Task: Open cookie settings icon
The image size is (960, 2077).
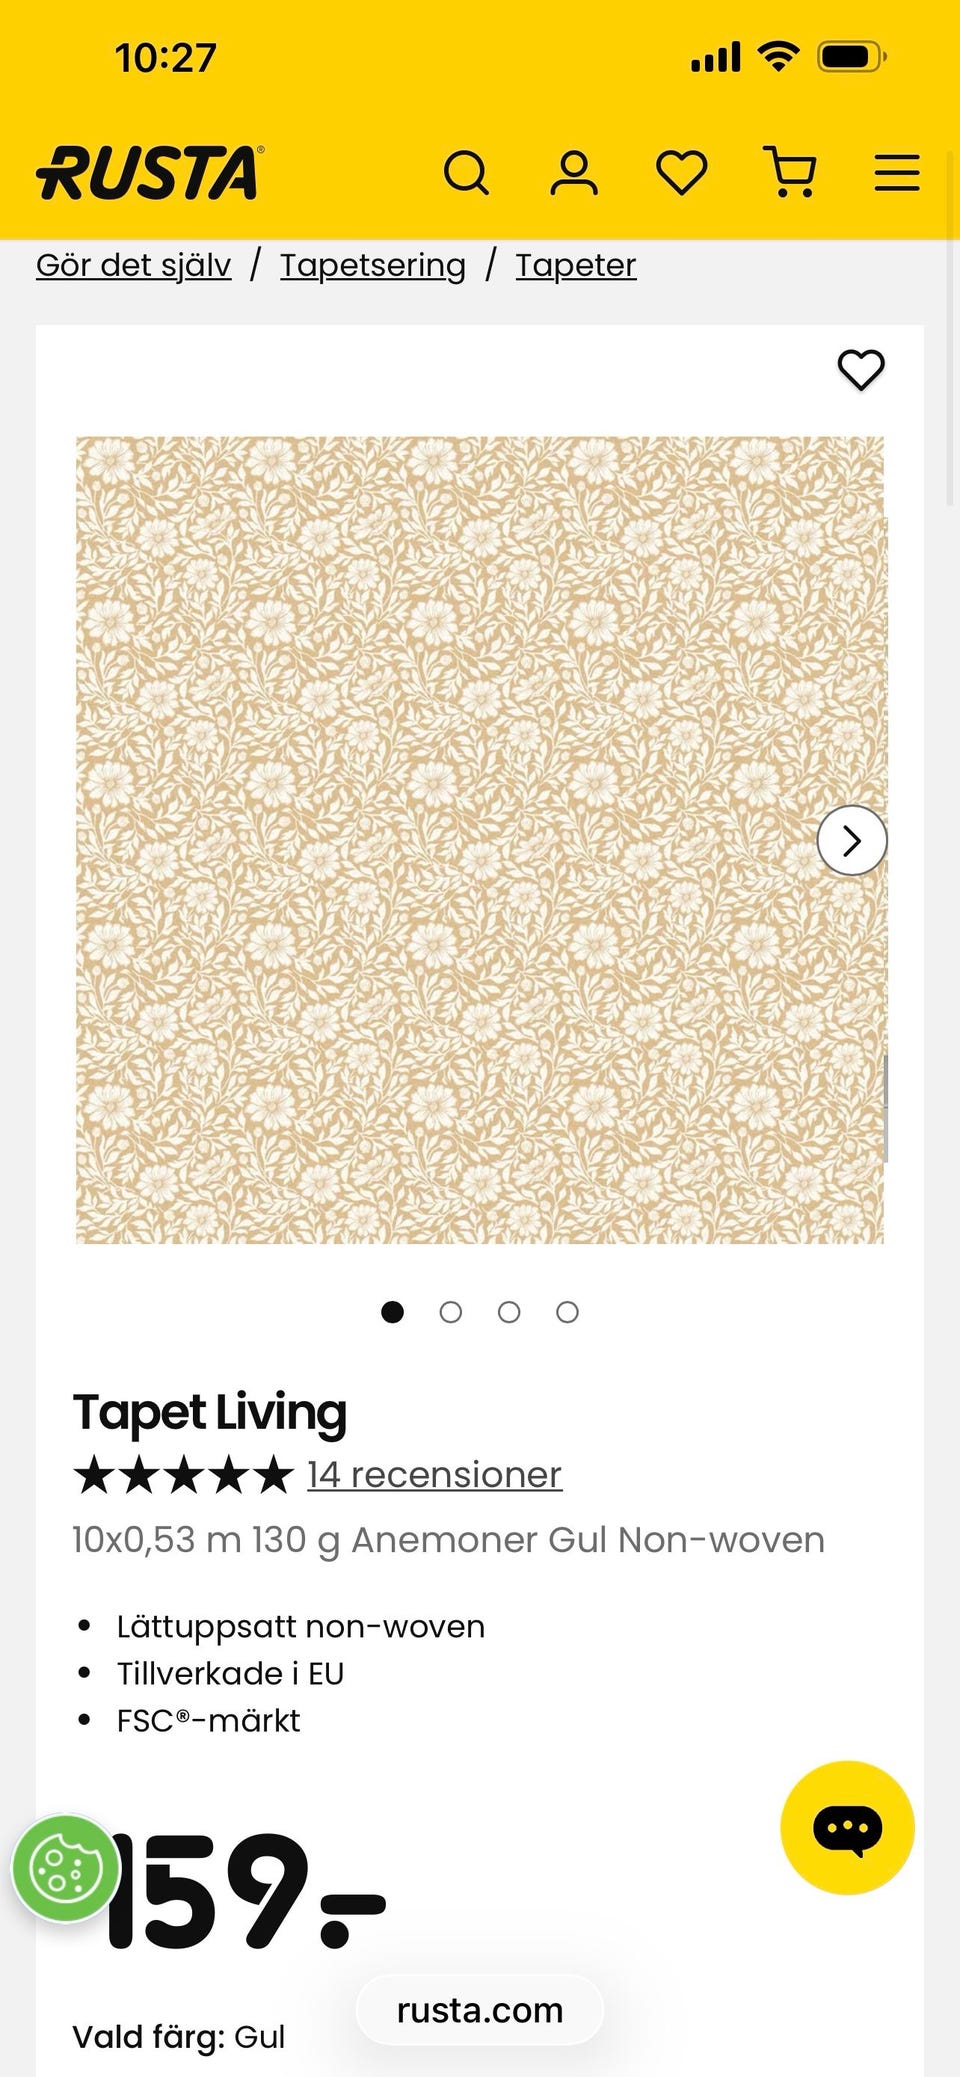Action: tap(66, 1868)
